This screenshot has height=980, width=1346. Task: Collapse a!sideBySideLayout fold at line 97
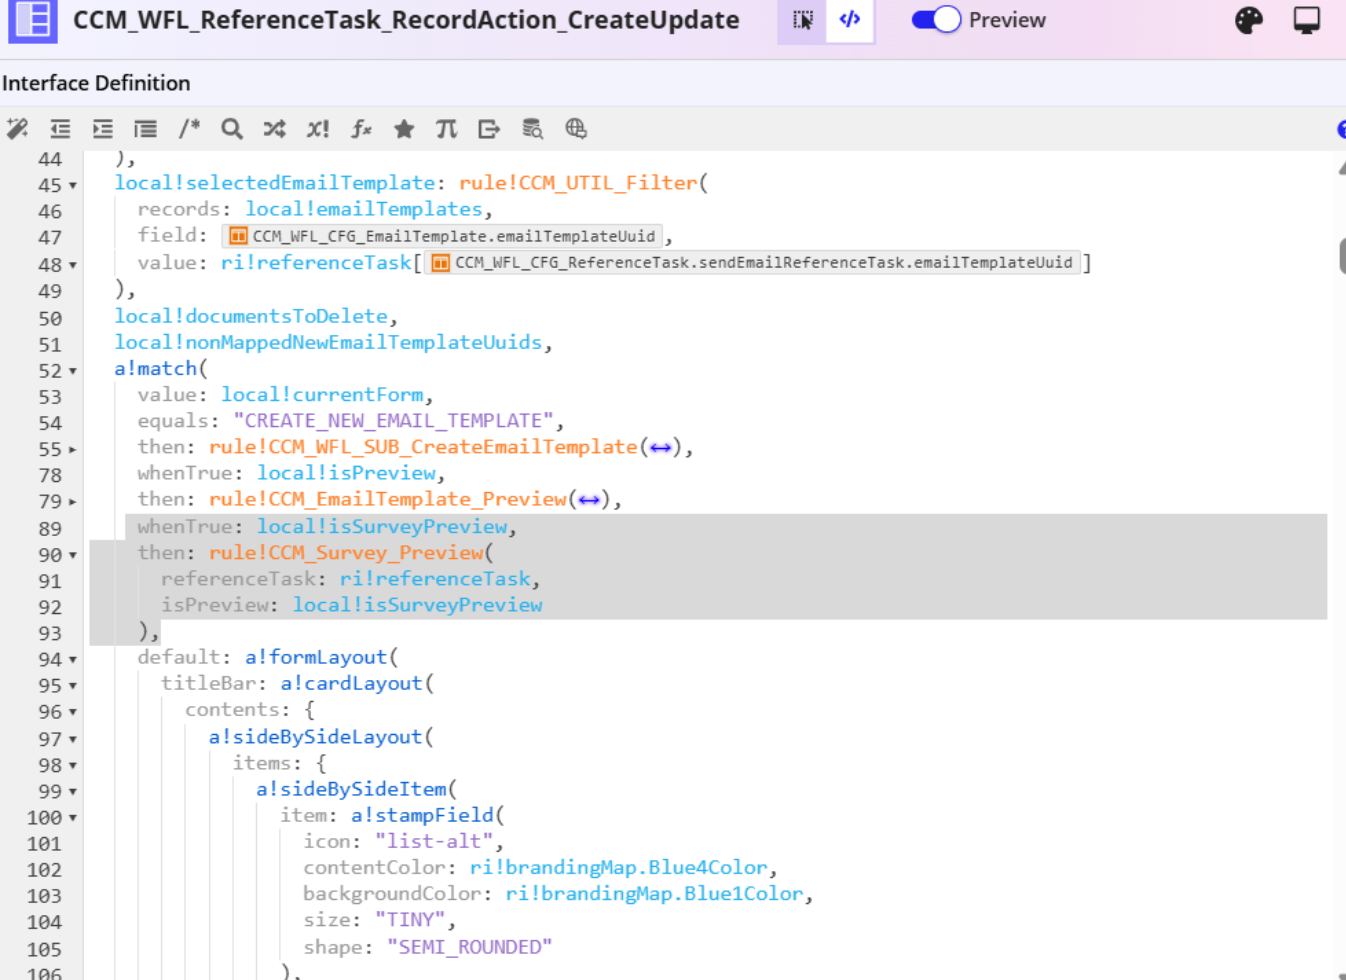pyautogui.click(x=73, y=740)
